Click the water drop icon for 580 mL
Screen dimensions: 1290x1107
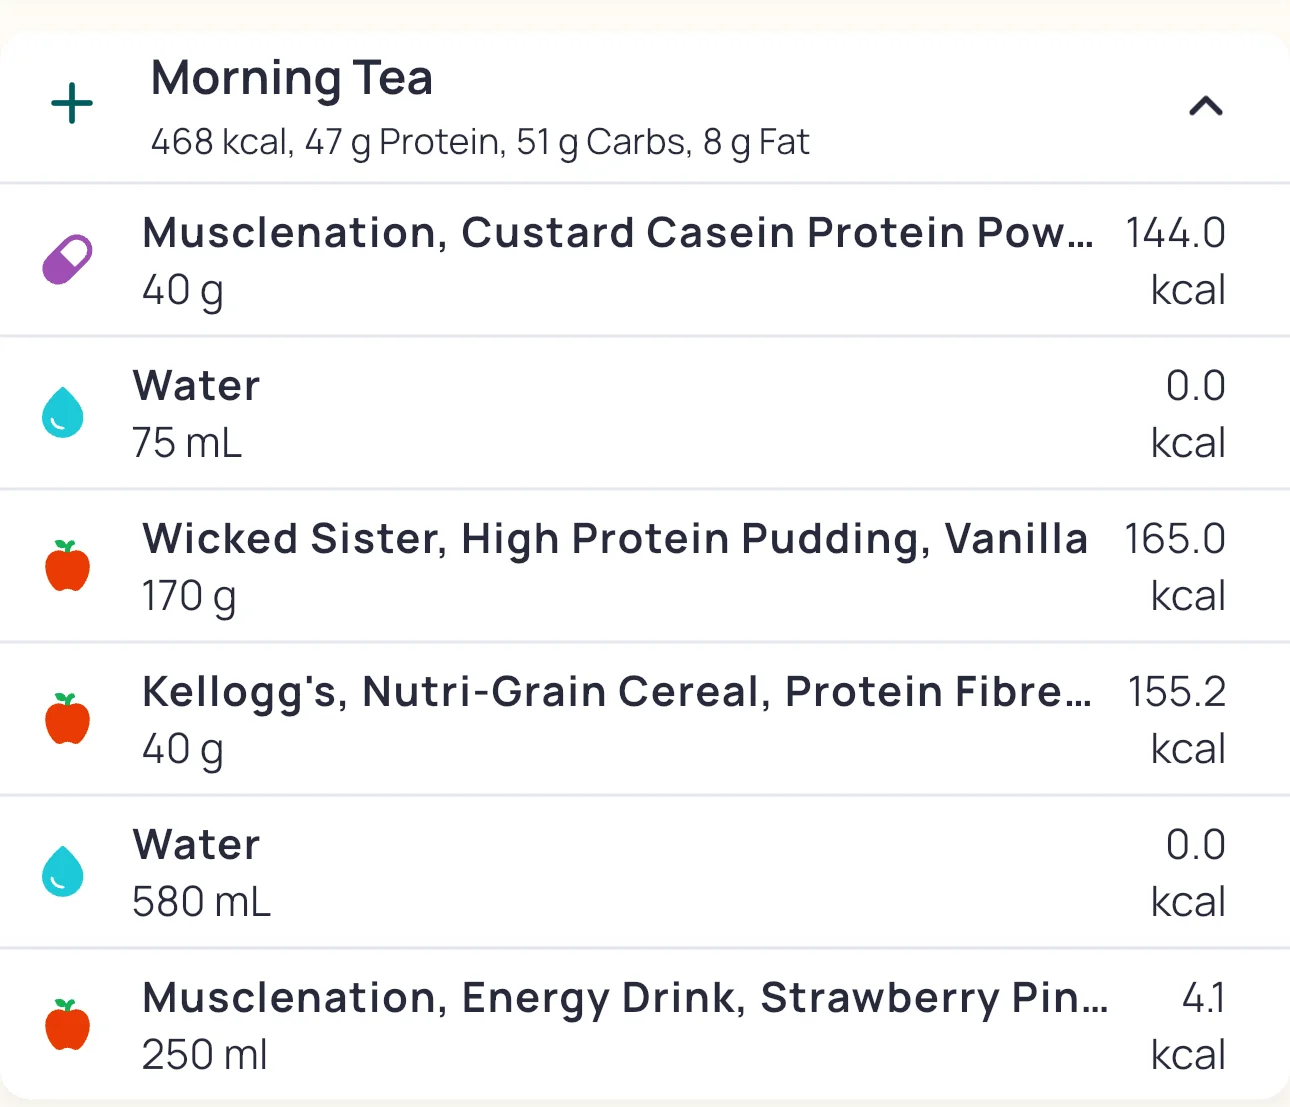click(x=63, y=872)
